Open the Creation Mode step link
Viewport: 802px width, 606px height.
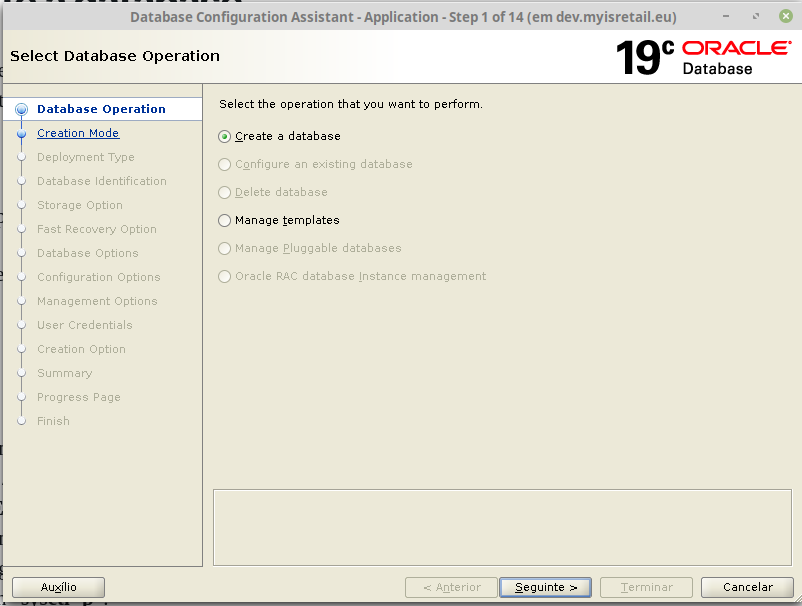point(78,133)
